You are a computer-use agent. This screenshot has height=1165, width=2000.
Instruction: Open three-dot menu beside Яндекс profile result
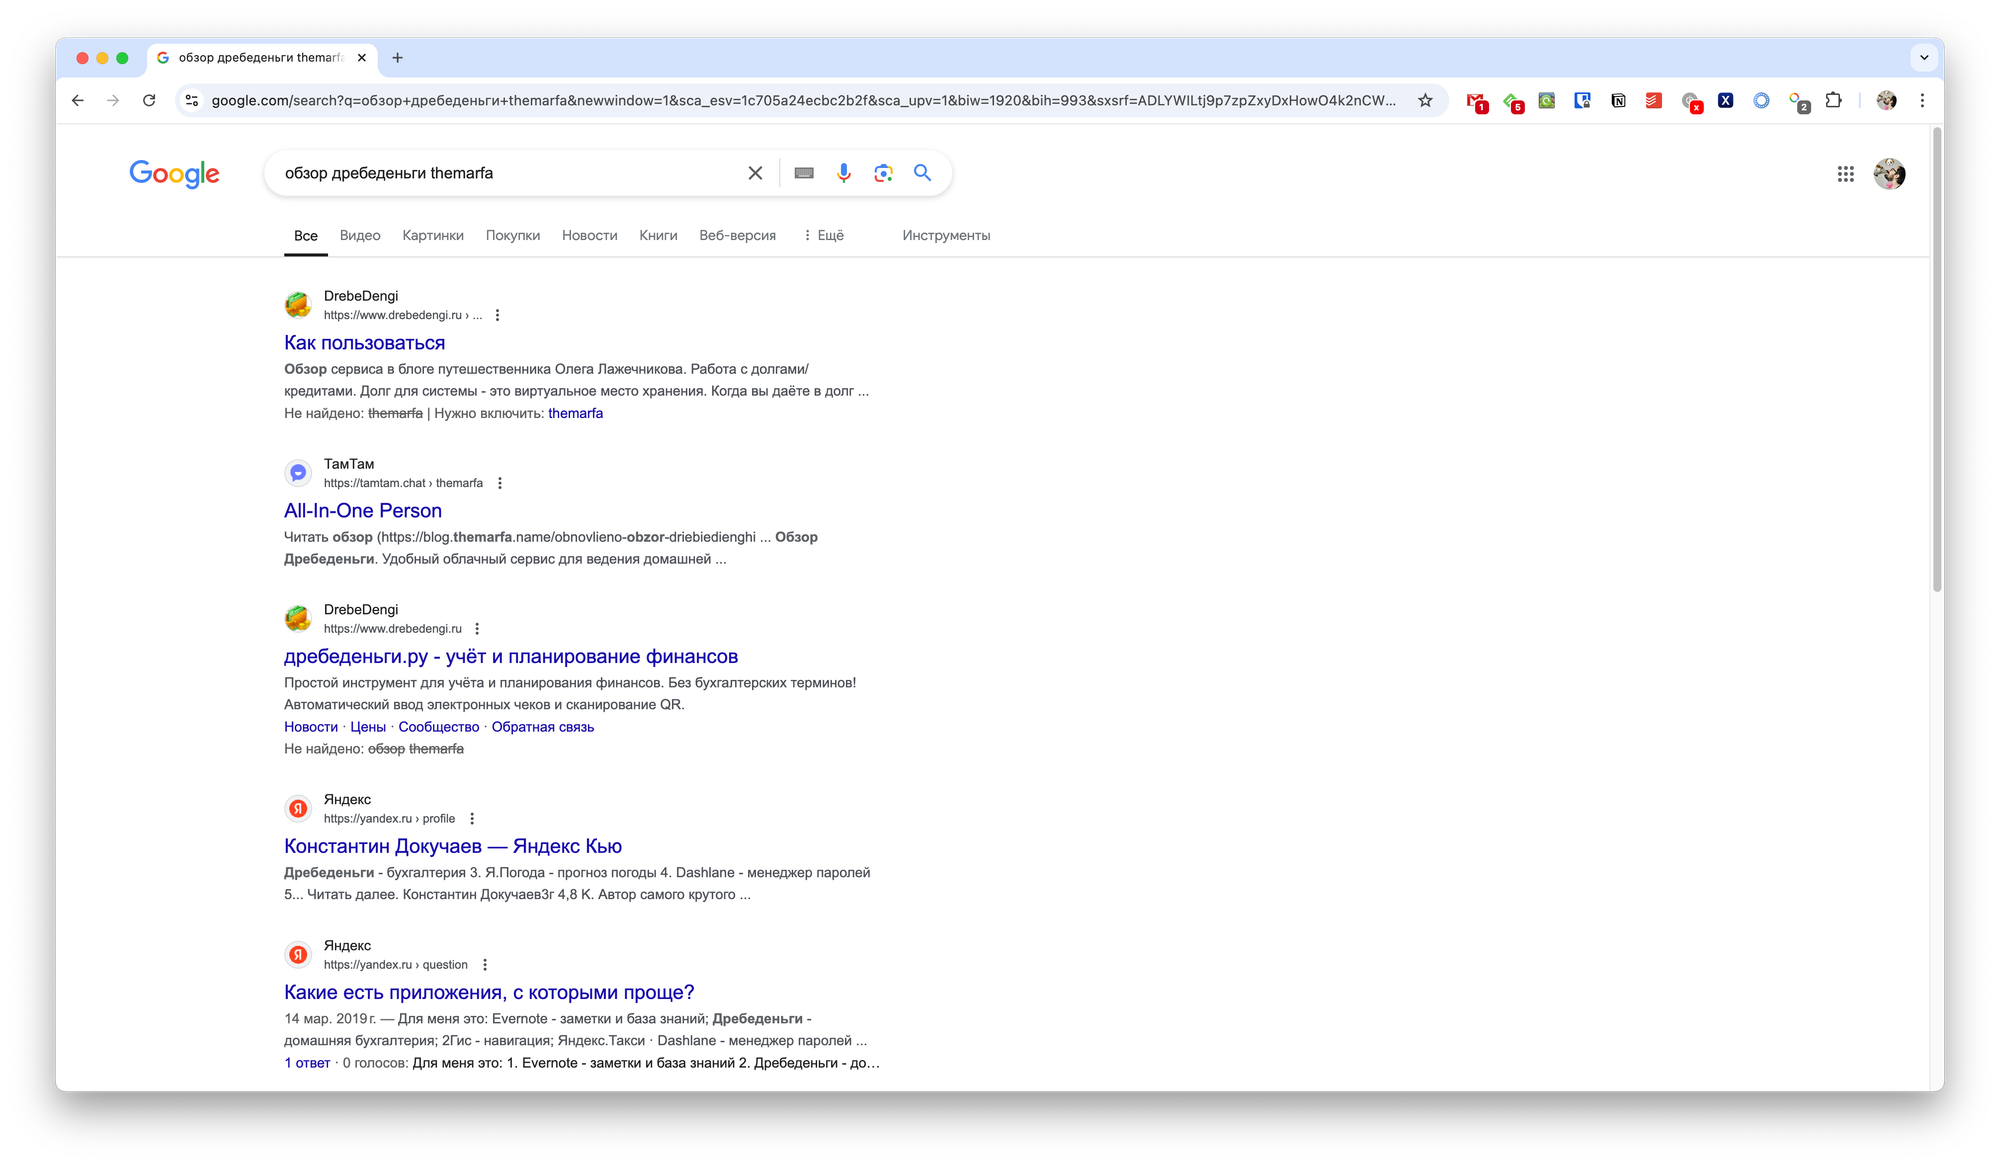point(472,819)
